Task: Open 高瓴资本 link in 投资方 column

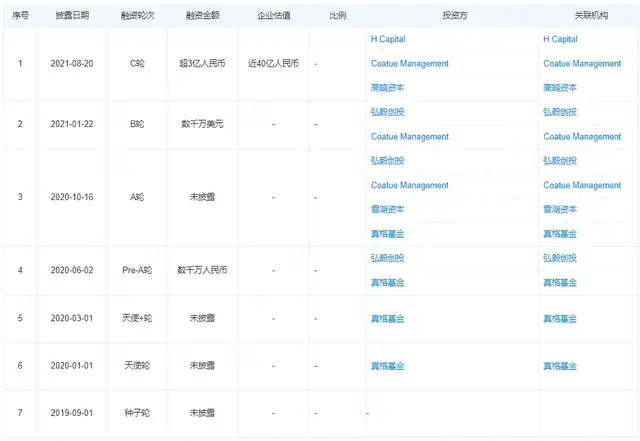Action: pyautogui.click(x=387, y=88)
